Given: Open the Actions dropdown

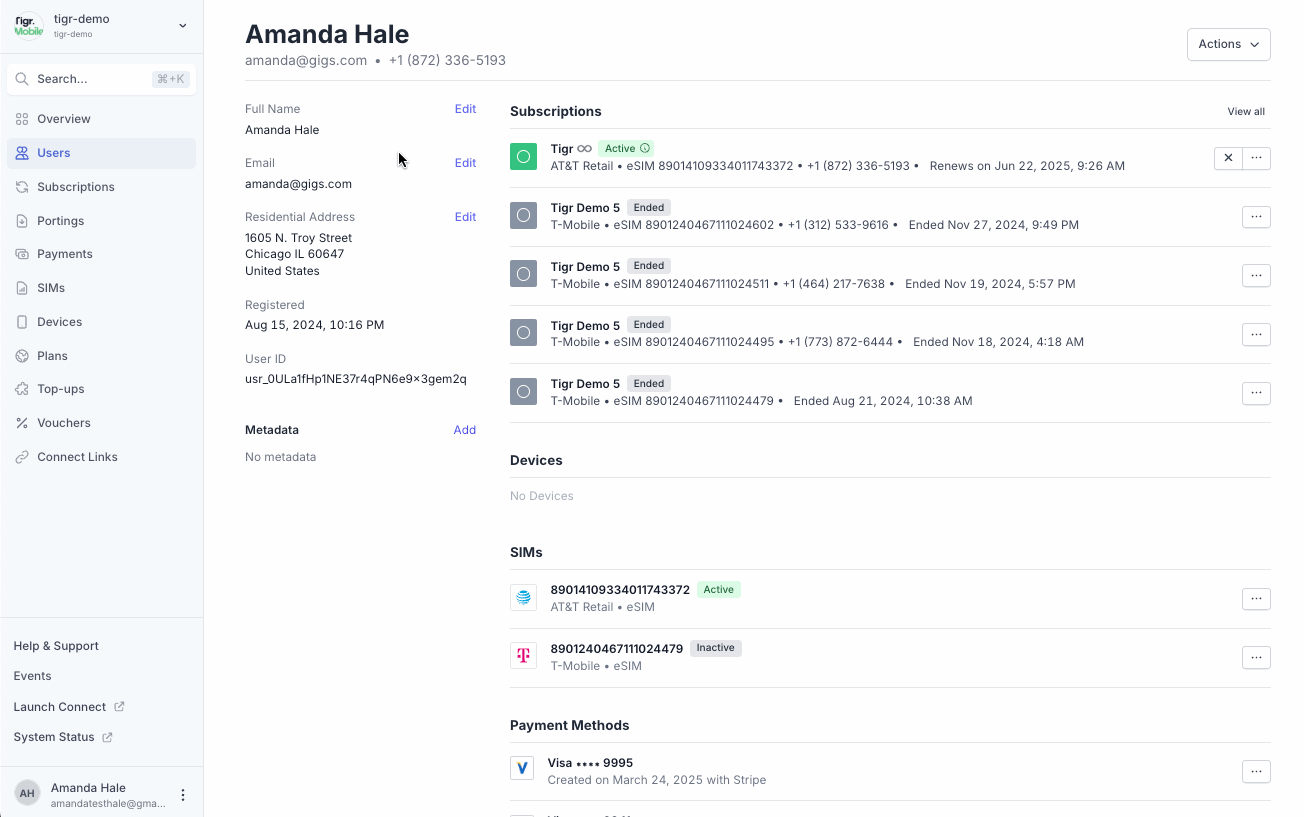Looking at the screenshot, I should [1228, 44].
